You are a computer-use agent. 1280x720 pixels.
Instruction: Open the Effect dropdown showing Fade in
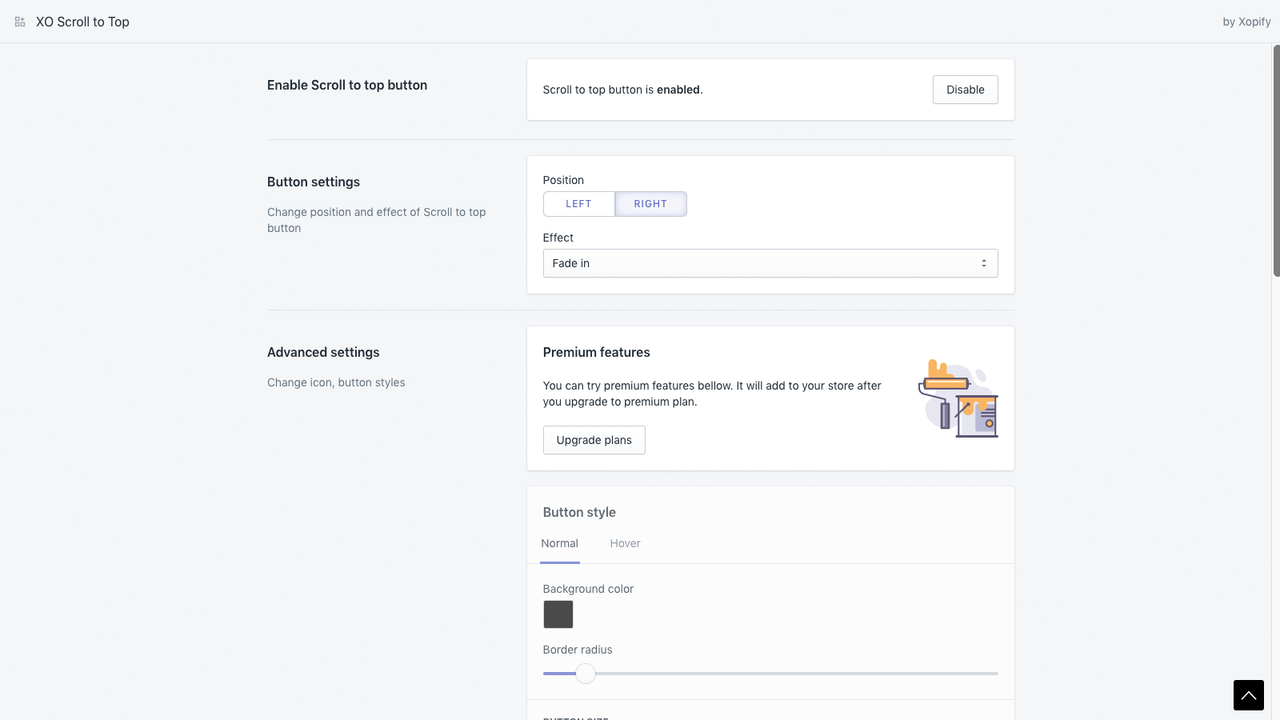770,263
